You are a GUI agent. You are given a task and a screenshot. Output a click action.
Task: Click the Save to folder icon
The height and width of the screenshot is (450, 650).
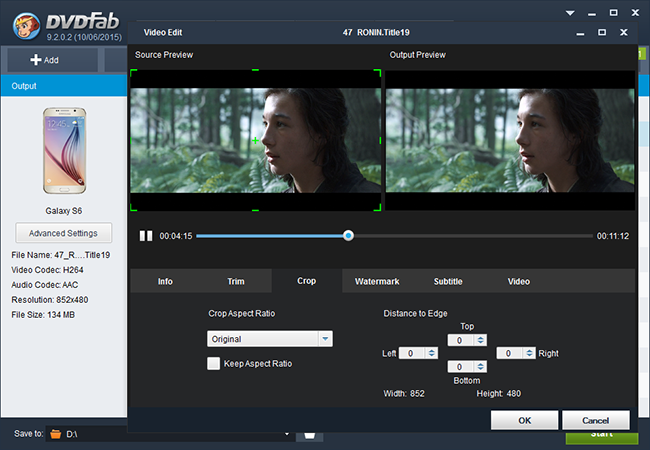(56, 434)
